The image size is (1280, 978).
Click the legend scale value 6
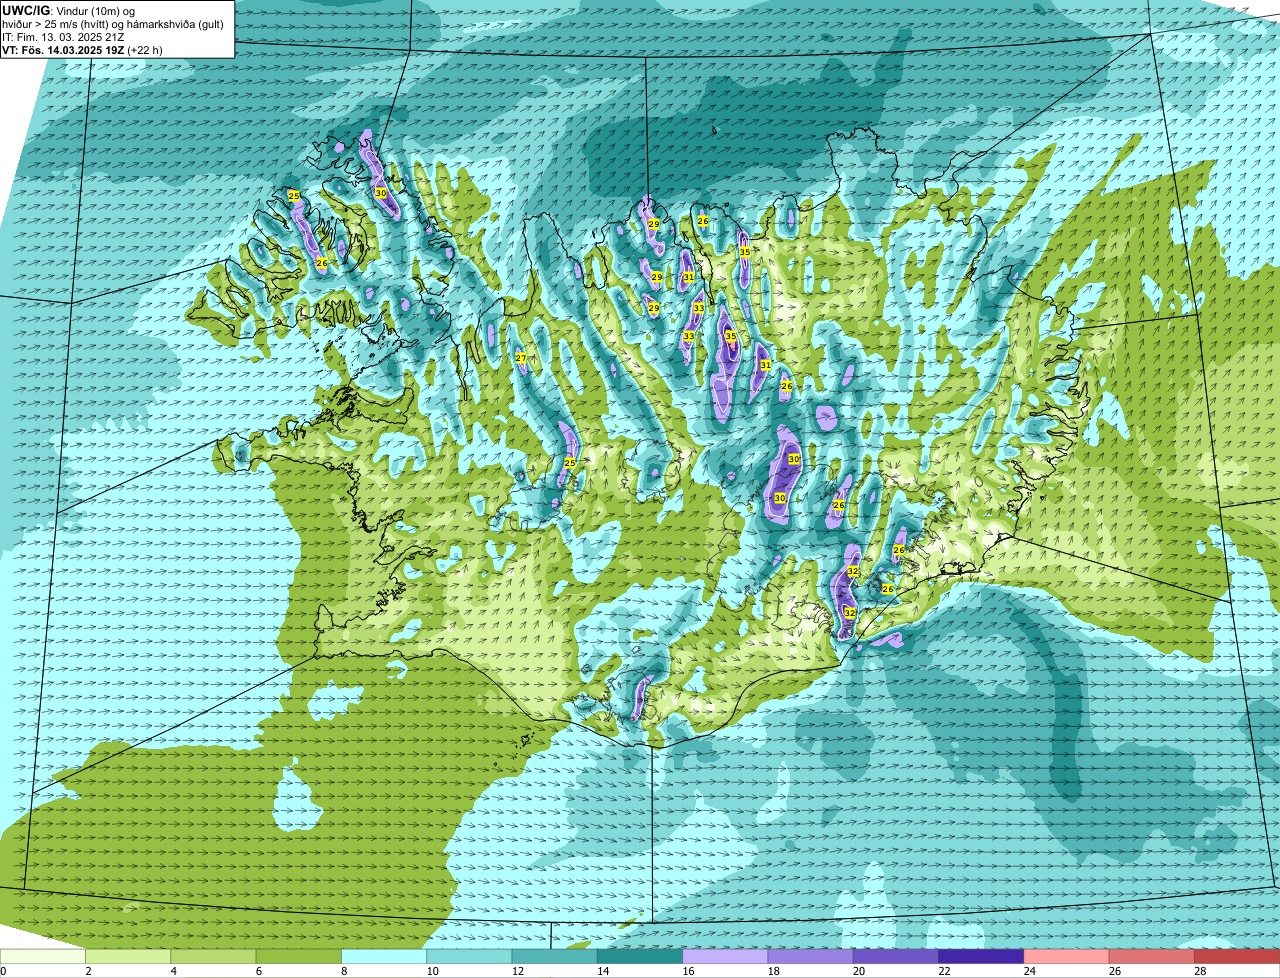(258, 971)
